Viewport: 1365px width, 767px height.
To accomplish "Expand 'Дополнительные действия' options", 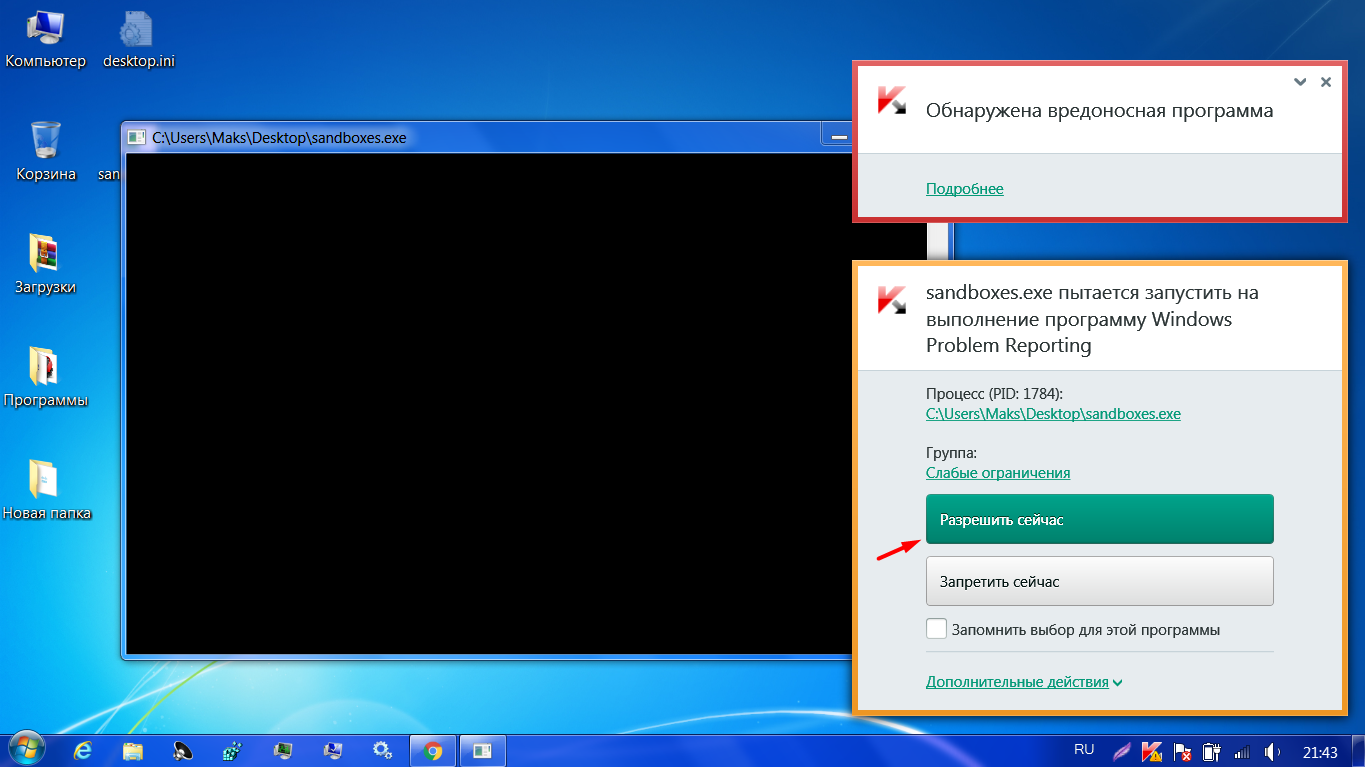I will click(1023, 682).
